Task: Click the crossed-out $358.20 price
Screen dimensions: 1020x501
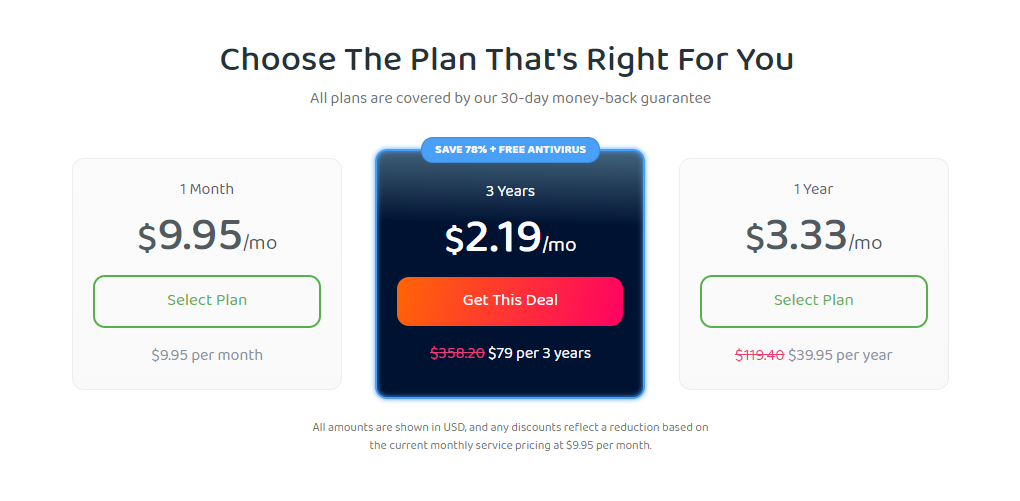Action: pos(457,353)
